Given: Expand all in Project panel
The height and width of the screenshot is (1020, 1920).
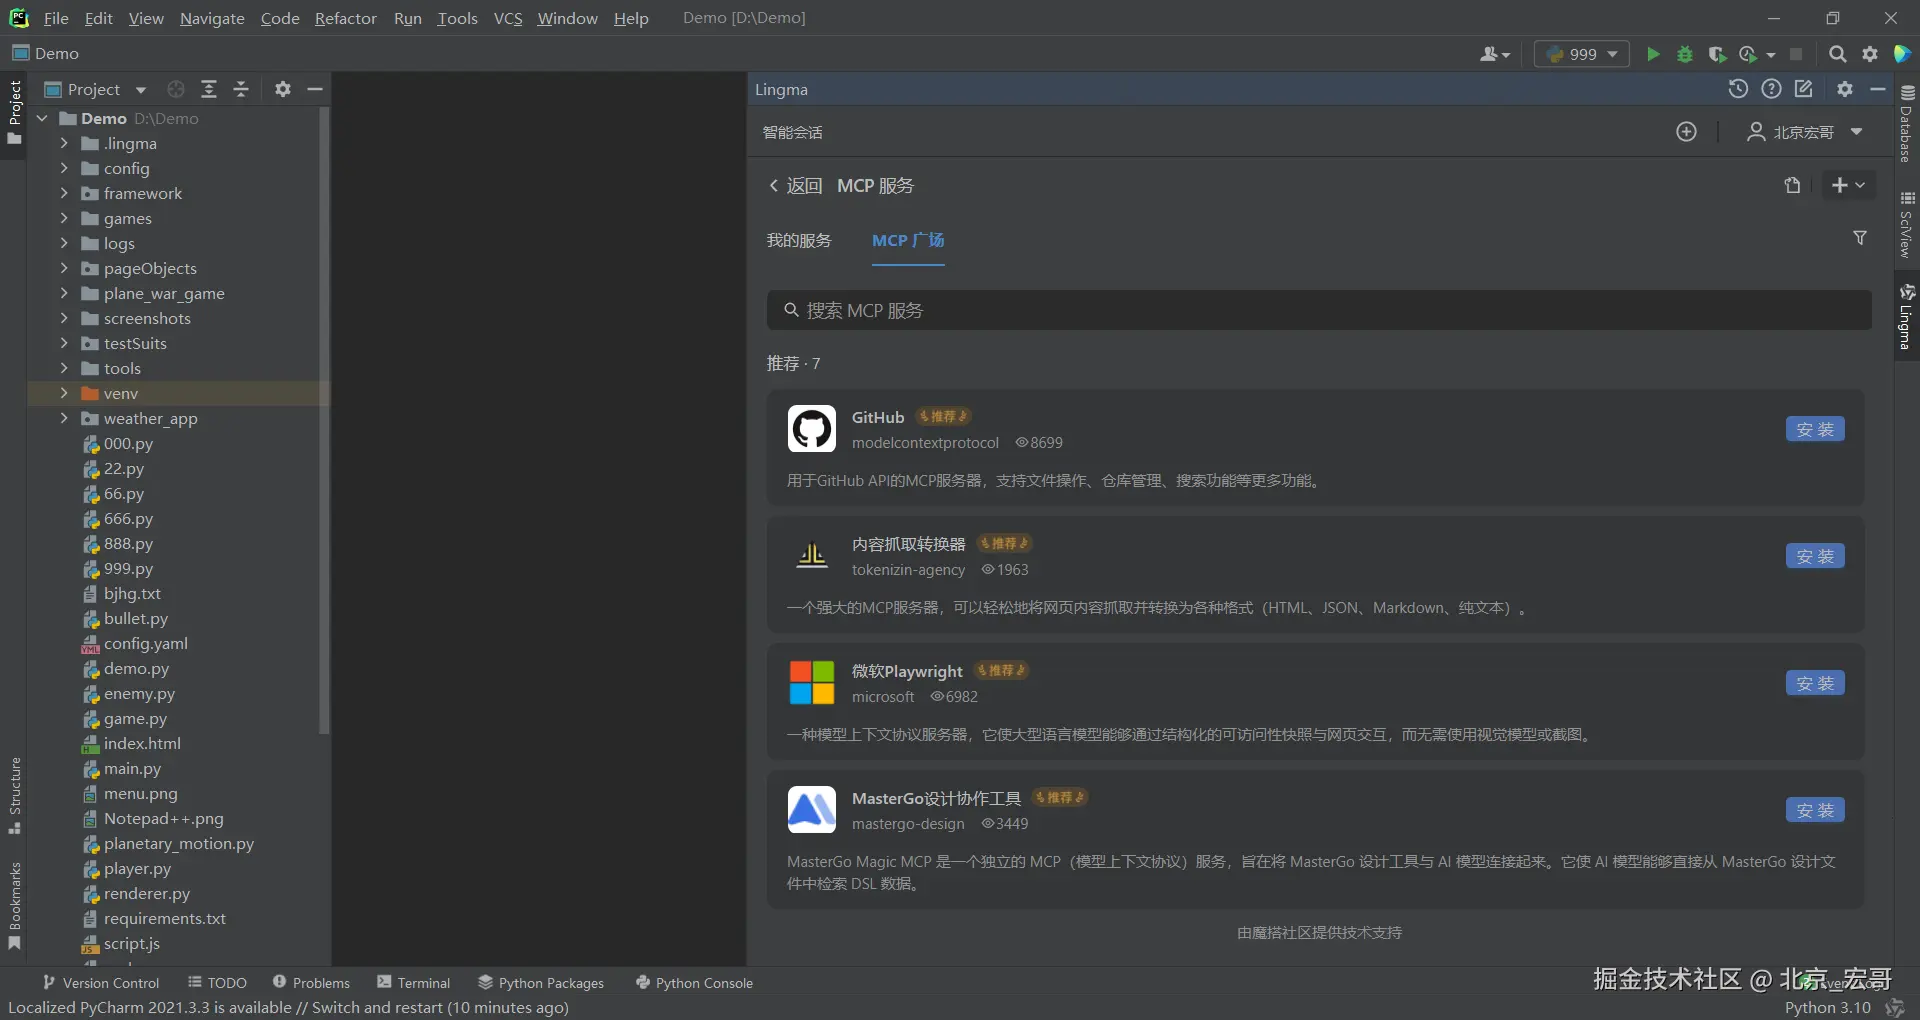Looking at the screenshot, I should click(x=209, y=89).
